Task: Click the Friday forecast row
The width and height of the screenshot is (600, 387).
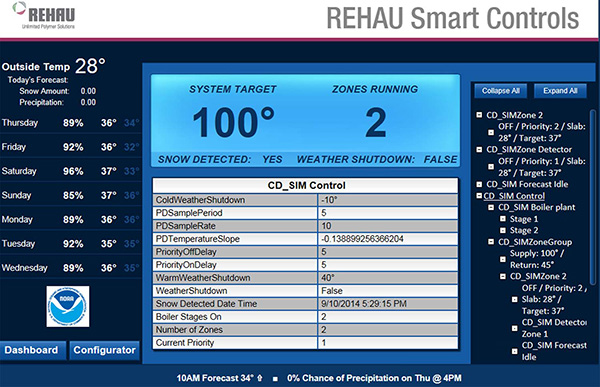Action: [71, 147]
